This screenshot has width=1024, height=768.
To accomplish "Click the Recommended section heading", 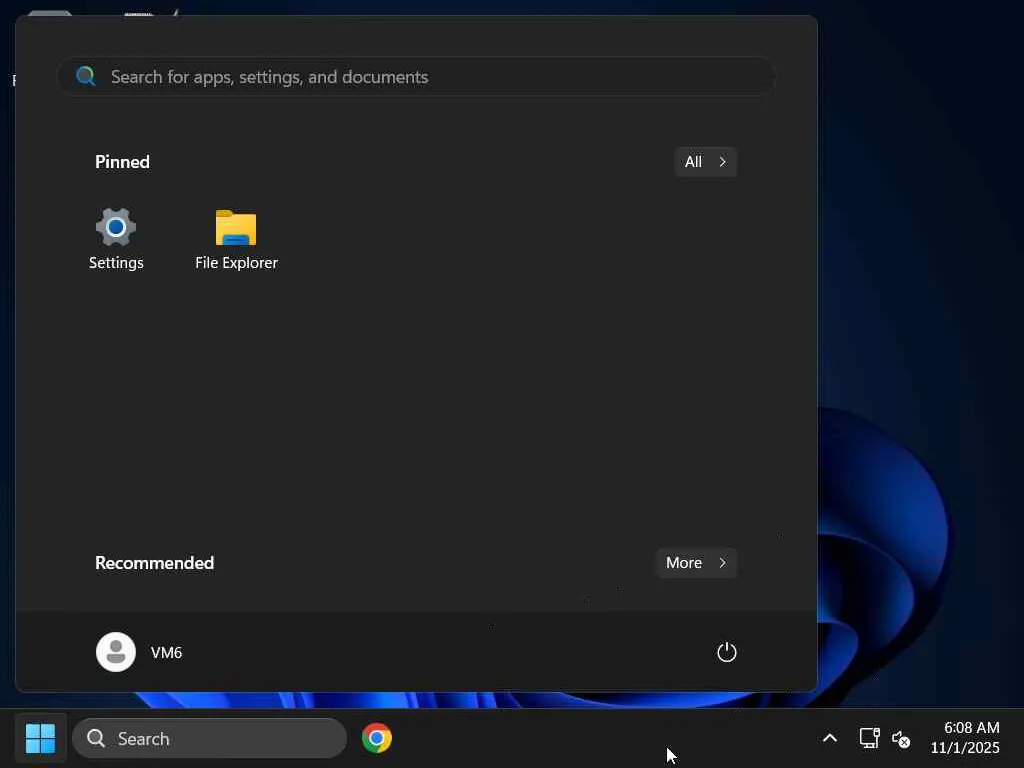I will pos(155,563).
